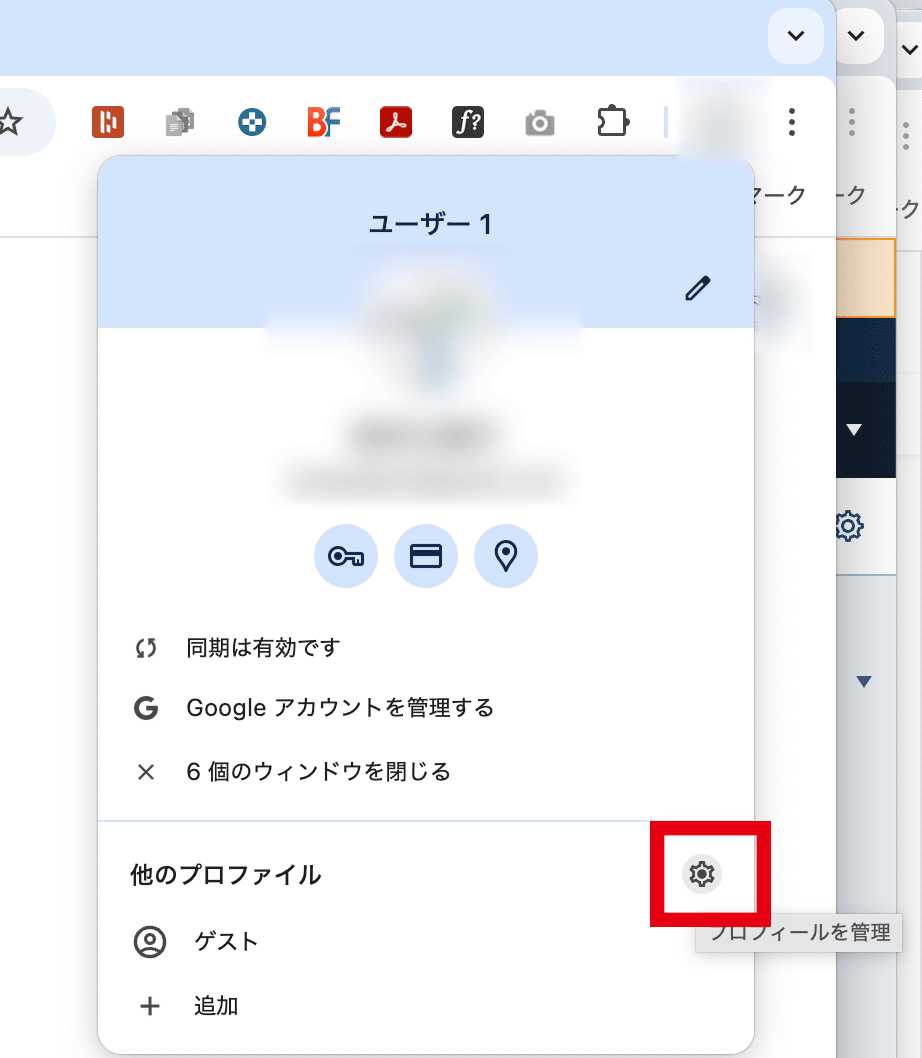Expand blue triangle dropdown in background window

pos(864,681)
